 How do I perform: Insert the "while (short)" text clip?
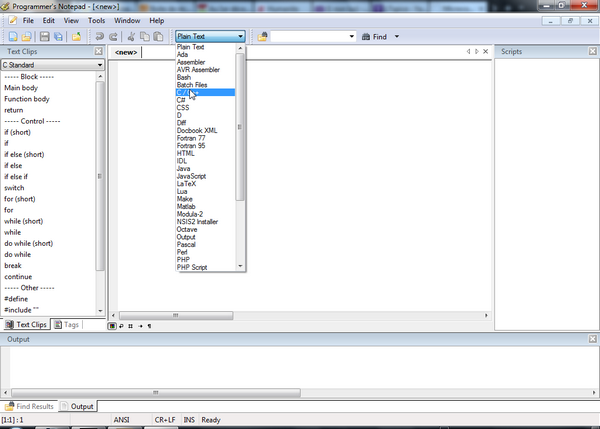pos(23,221)
